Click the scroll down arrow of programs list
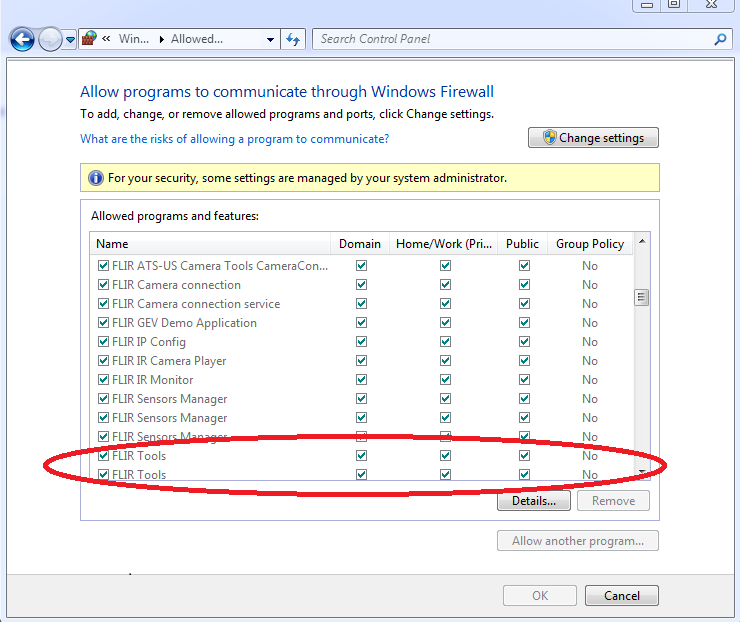740x622 pixels. coord(642,471)
